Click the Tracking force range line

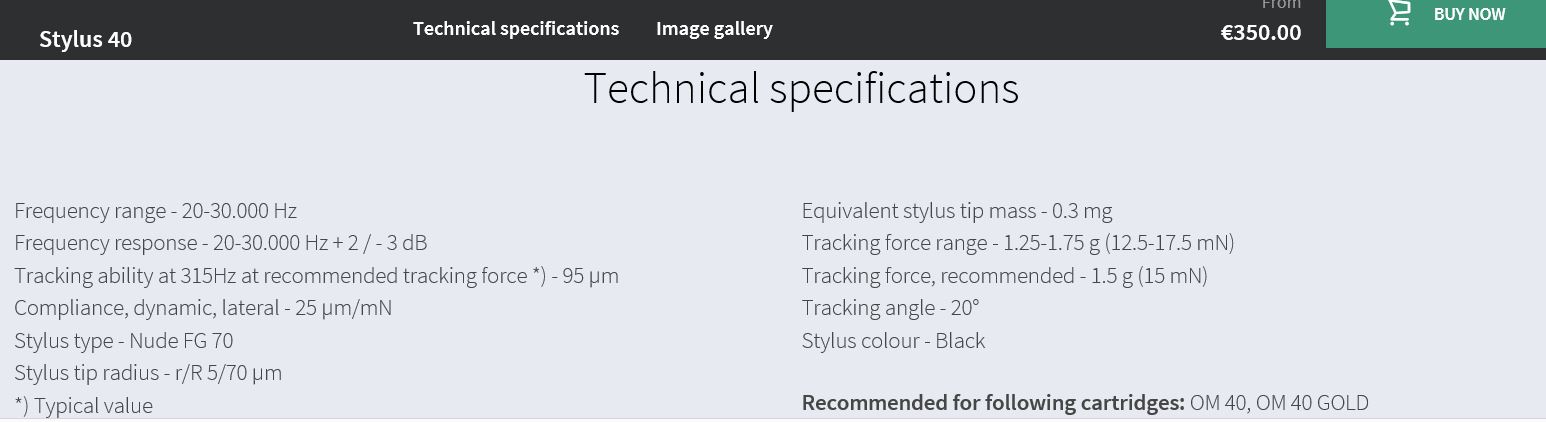tap(1018, 243)
